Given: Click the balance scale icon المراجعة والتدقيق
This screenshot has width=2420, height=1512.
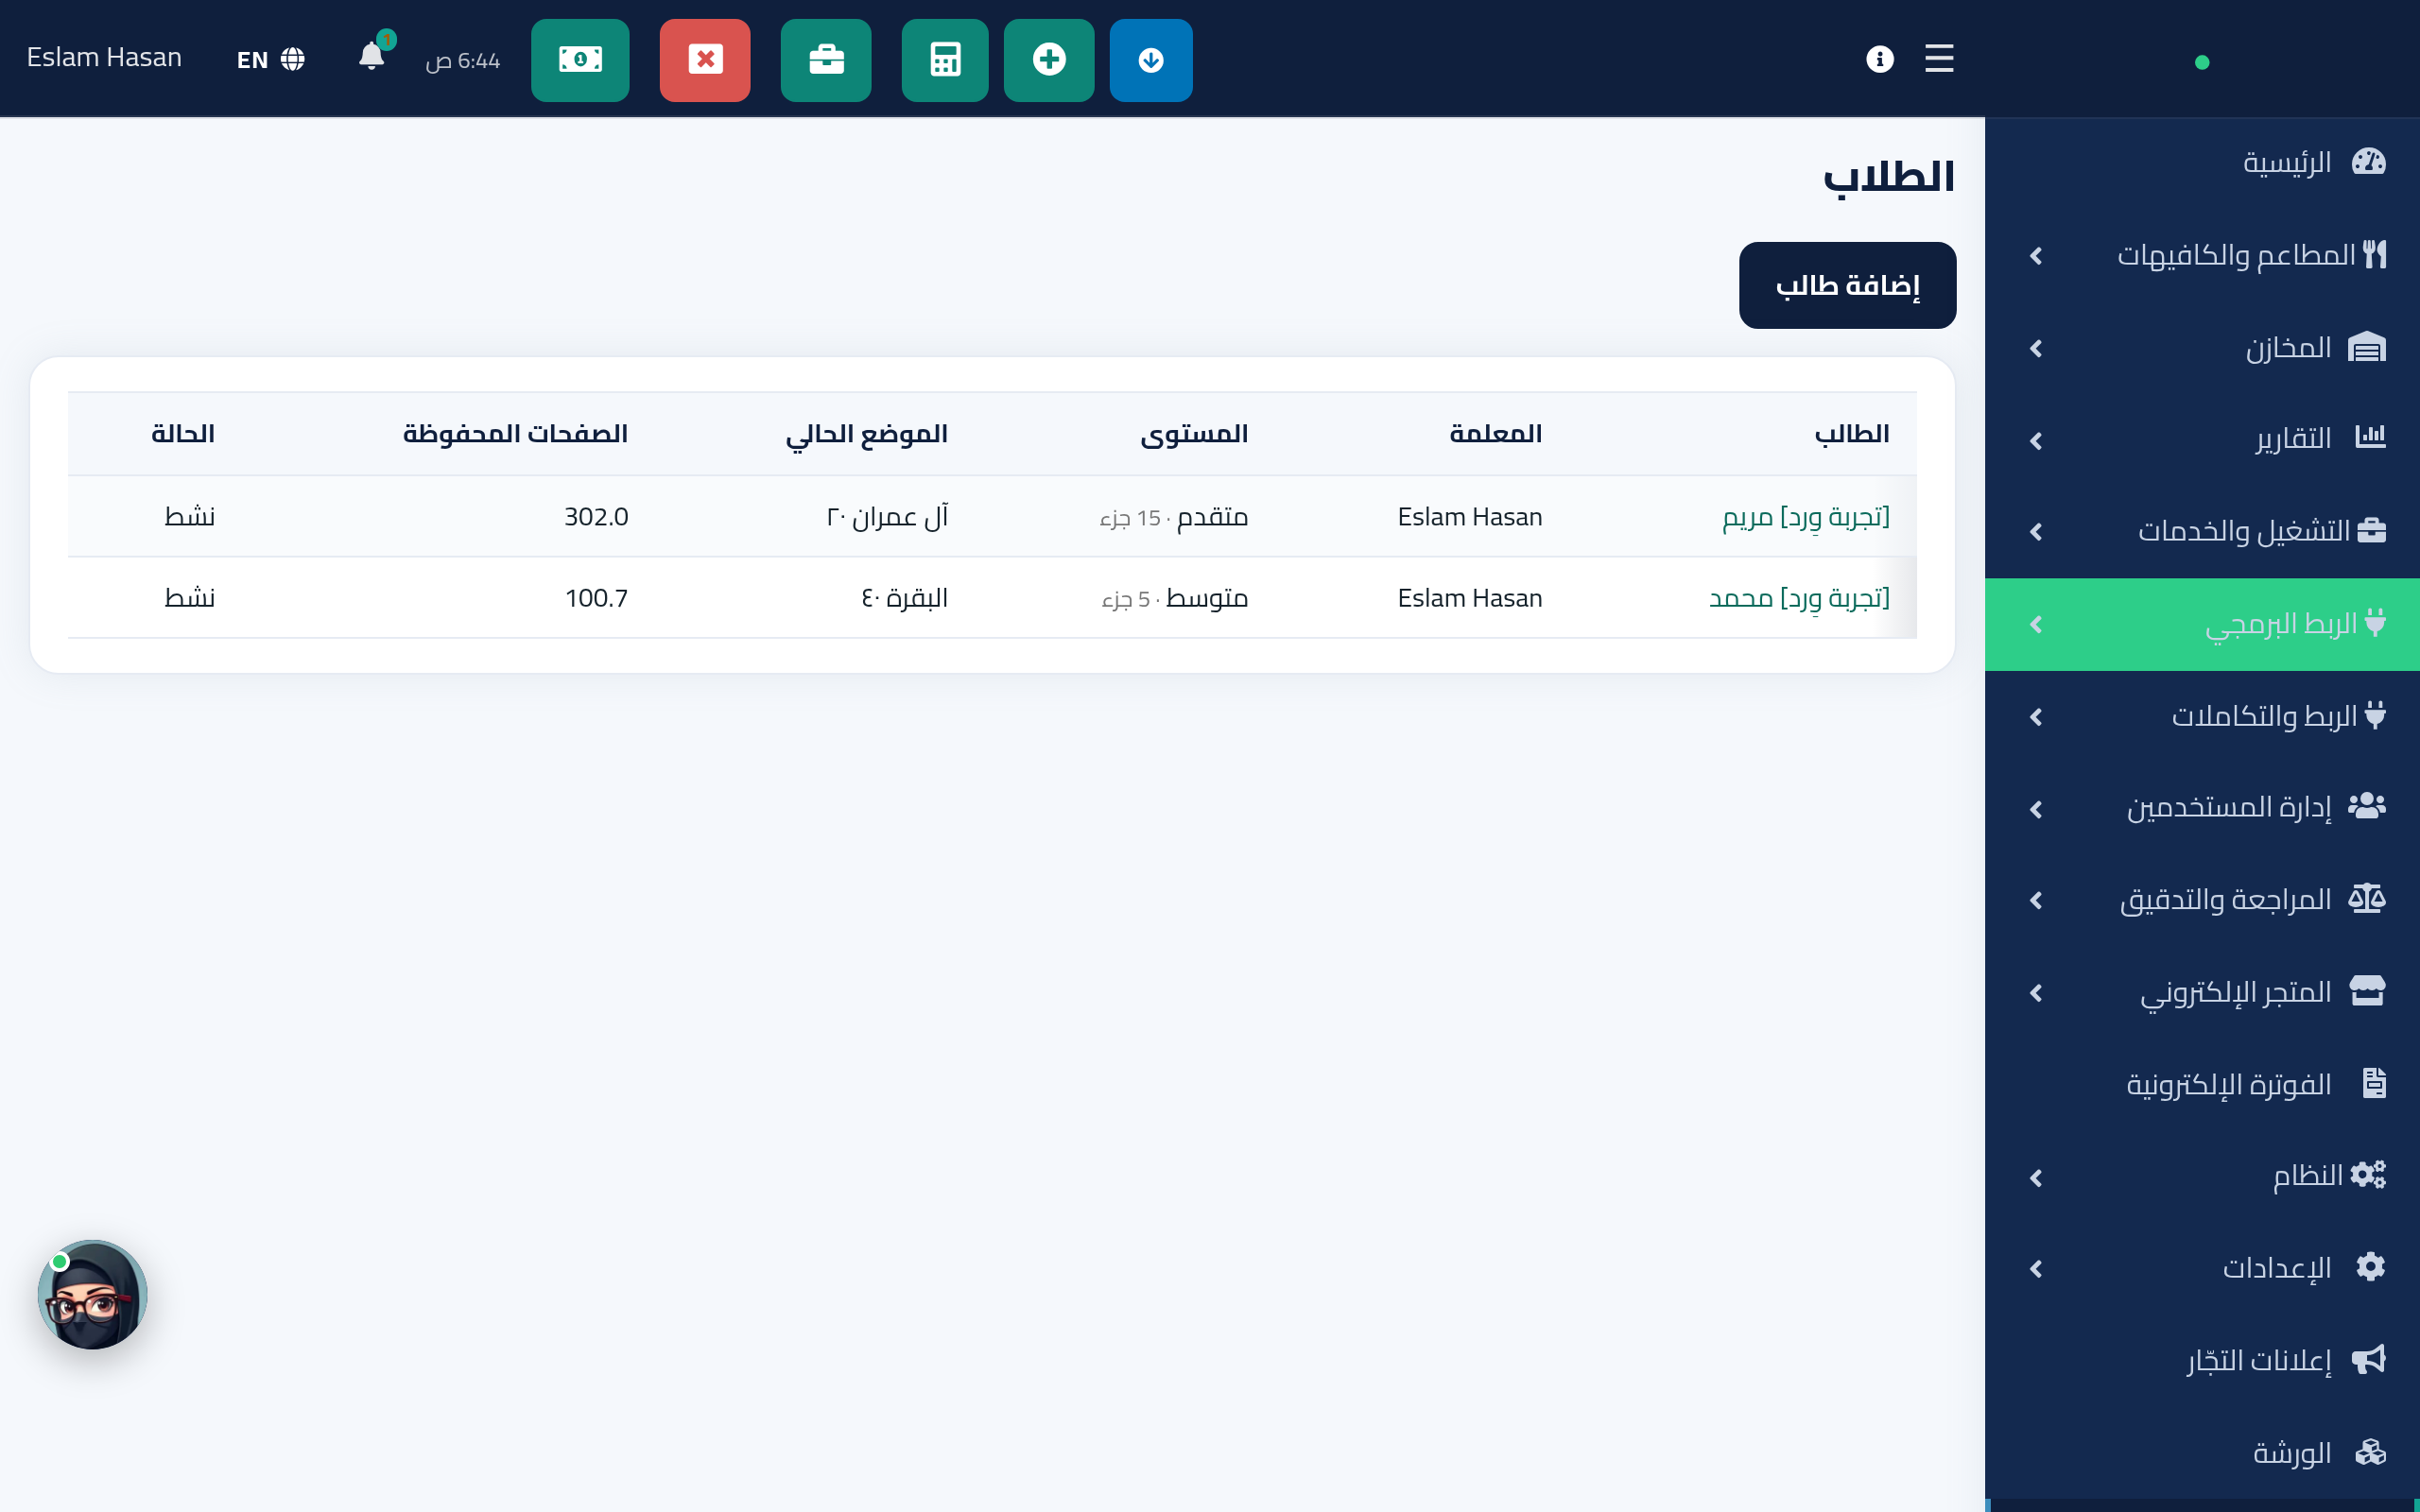Looking at the screenshot, I should 2367,898.
